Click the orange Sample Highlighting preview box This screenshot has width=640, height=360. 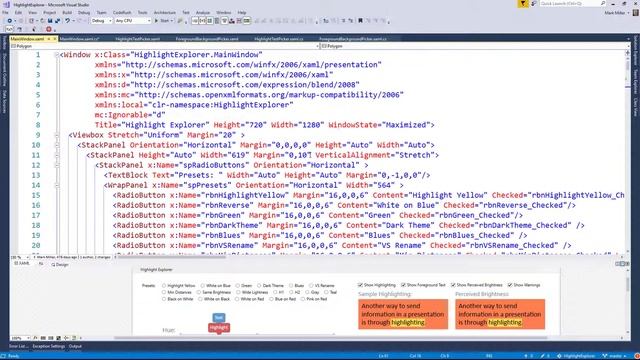[x=403, y=314]
